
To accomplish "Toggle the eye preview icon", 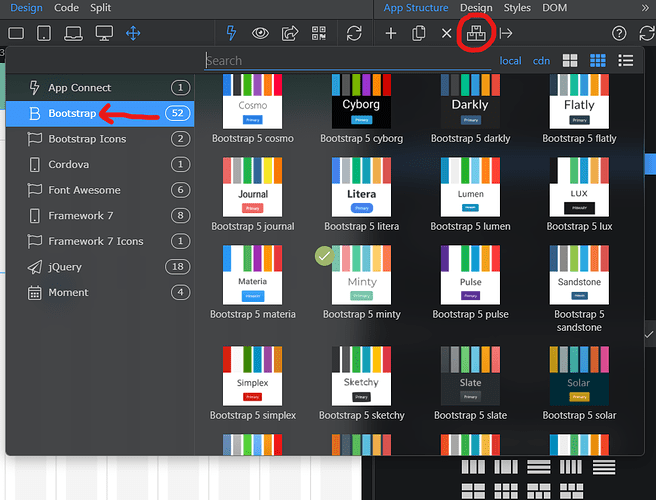I will pos(260,33).
